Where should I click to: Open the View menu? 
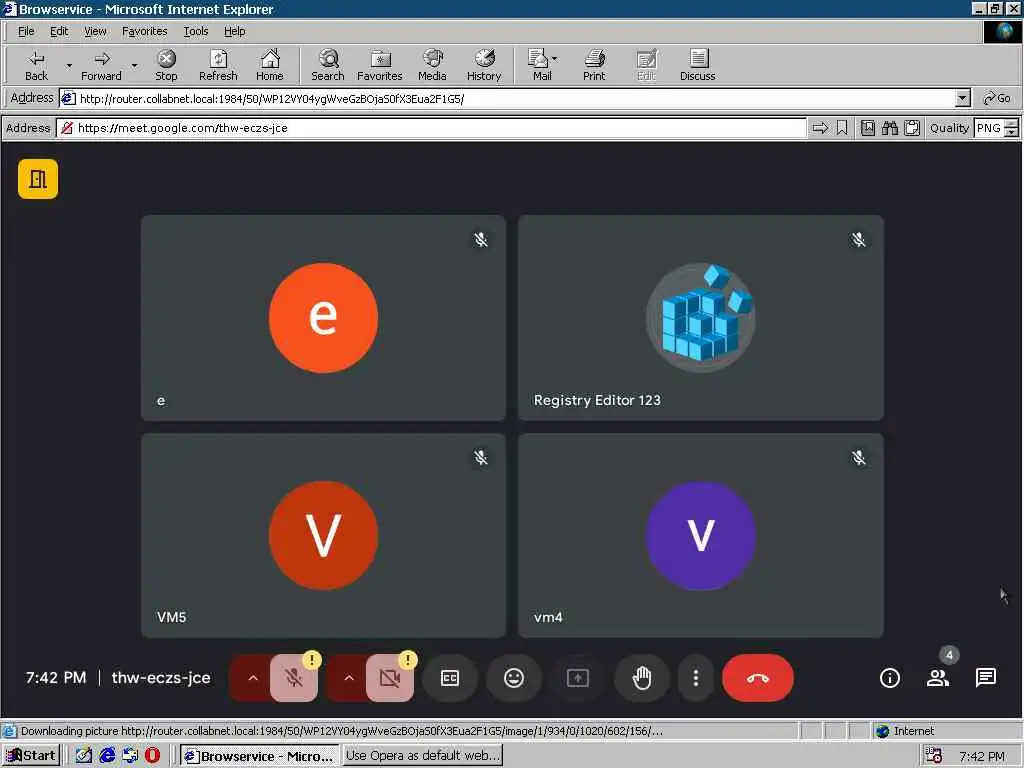point(95,31)
